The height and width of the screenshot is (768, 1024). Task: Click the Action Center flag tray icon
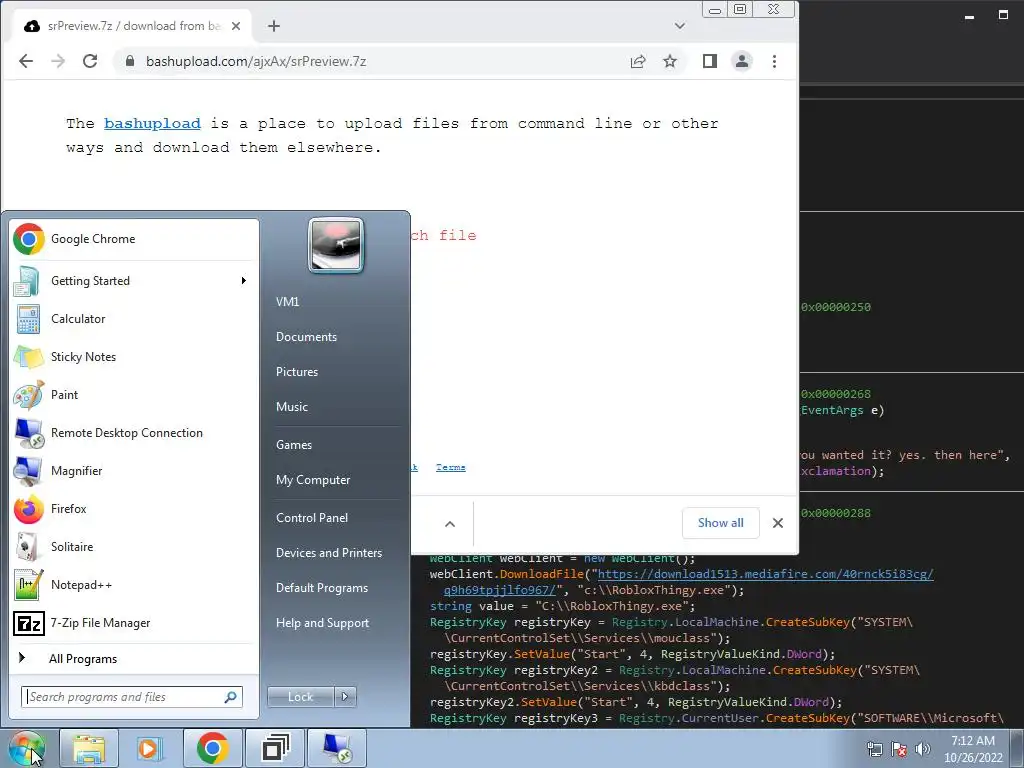click(899, 750)
